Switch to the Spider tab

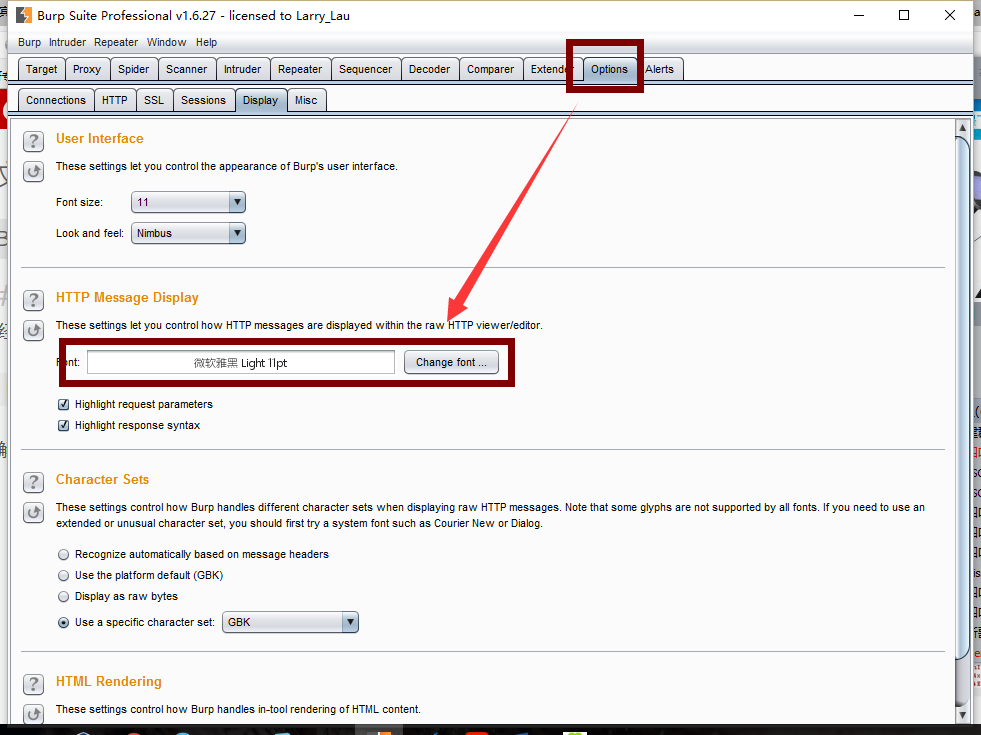(x=134, y=69)
